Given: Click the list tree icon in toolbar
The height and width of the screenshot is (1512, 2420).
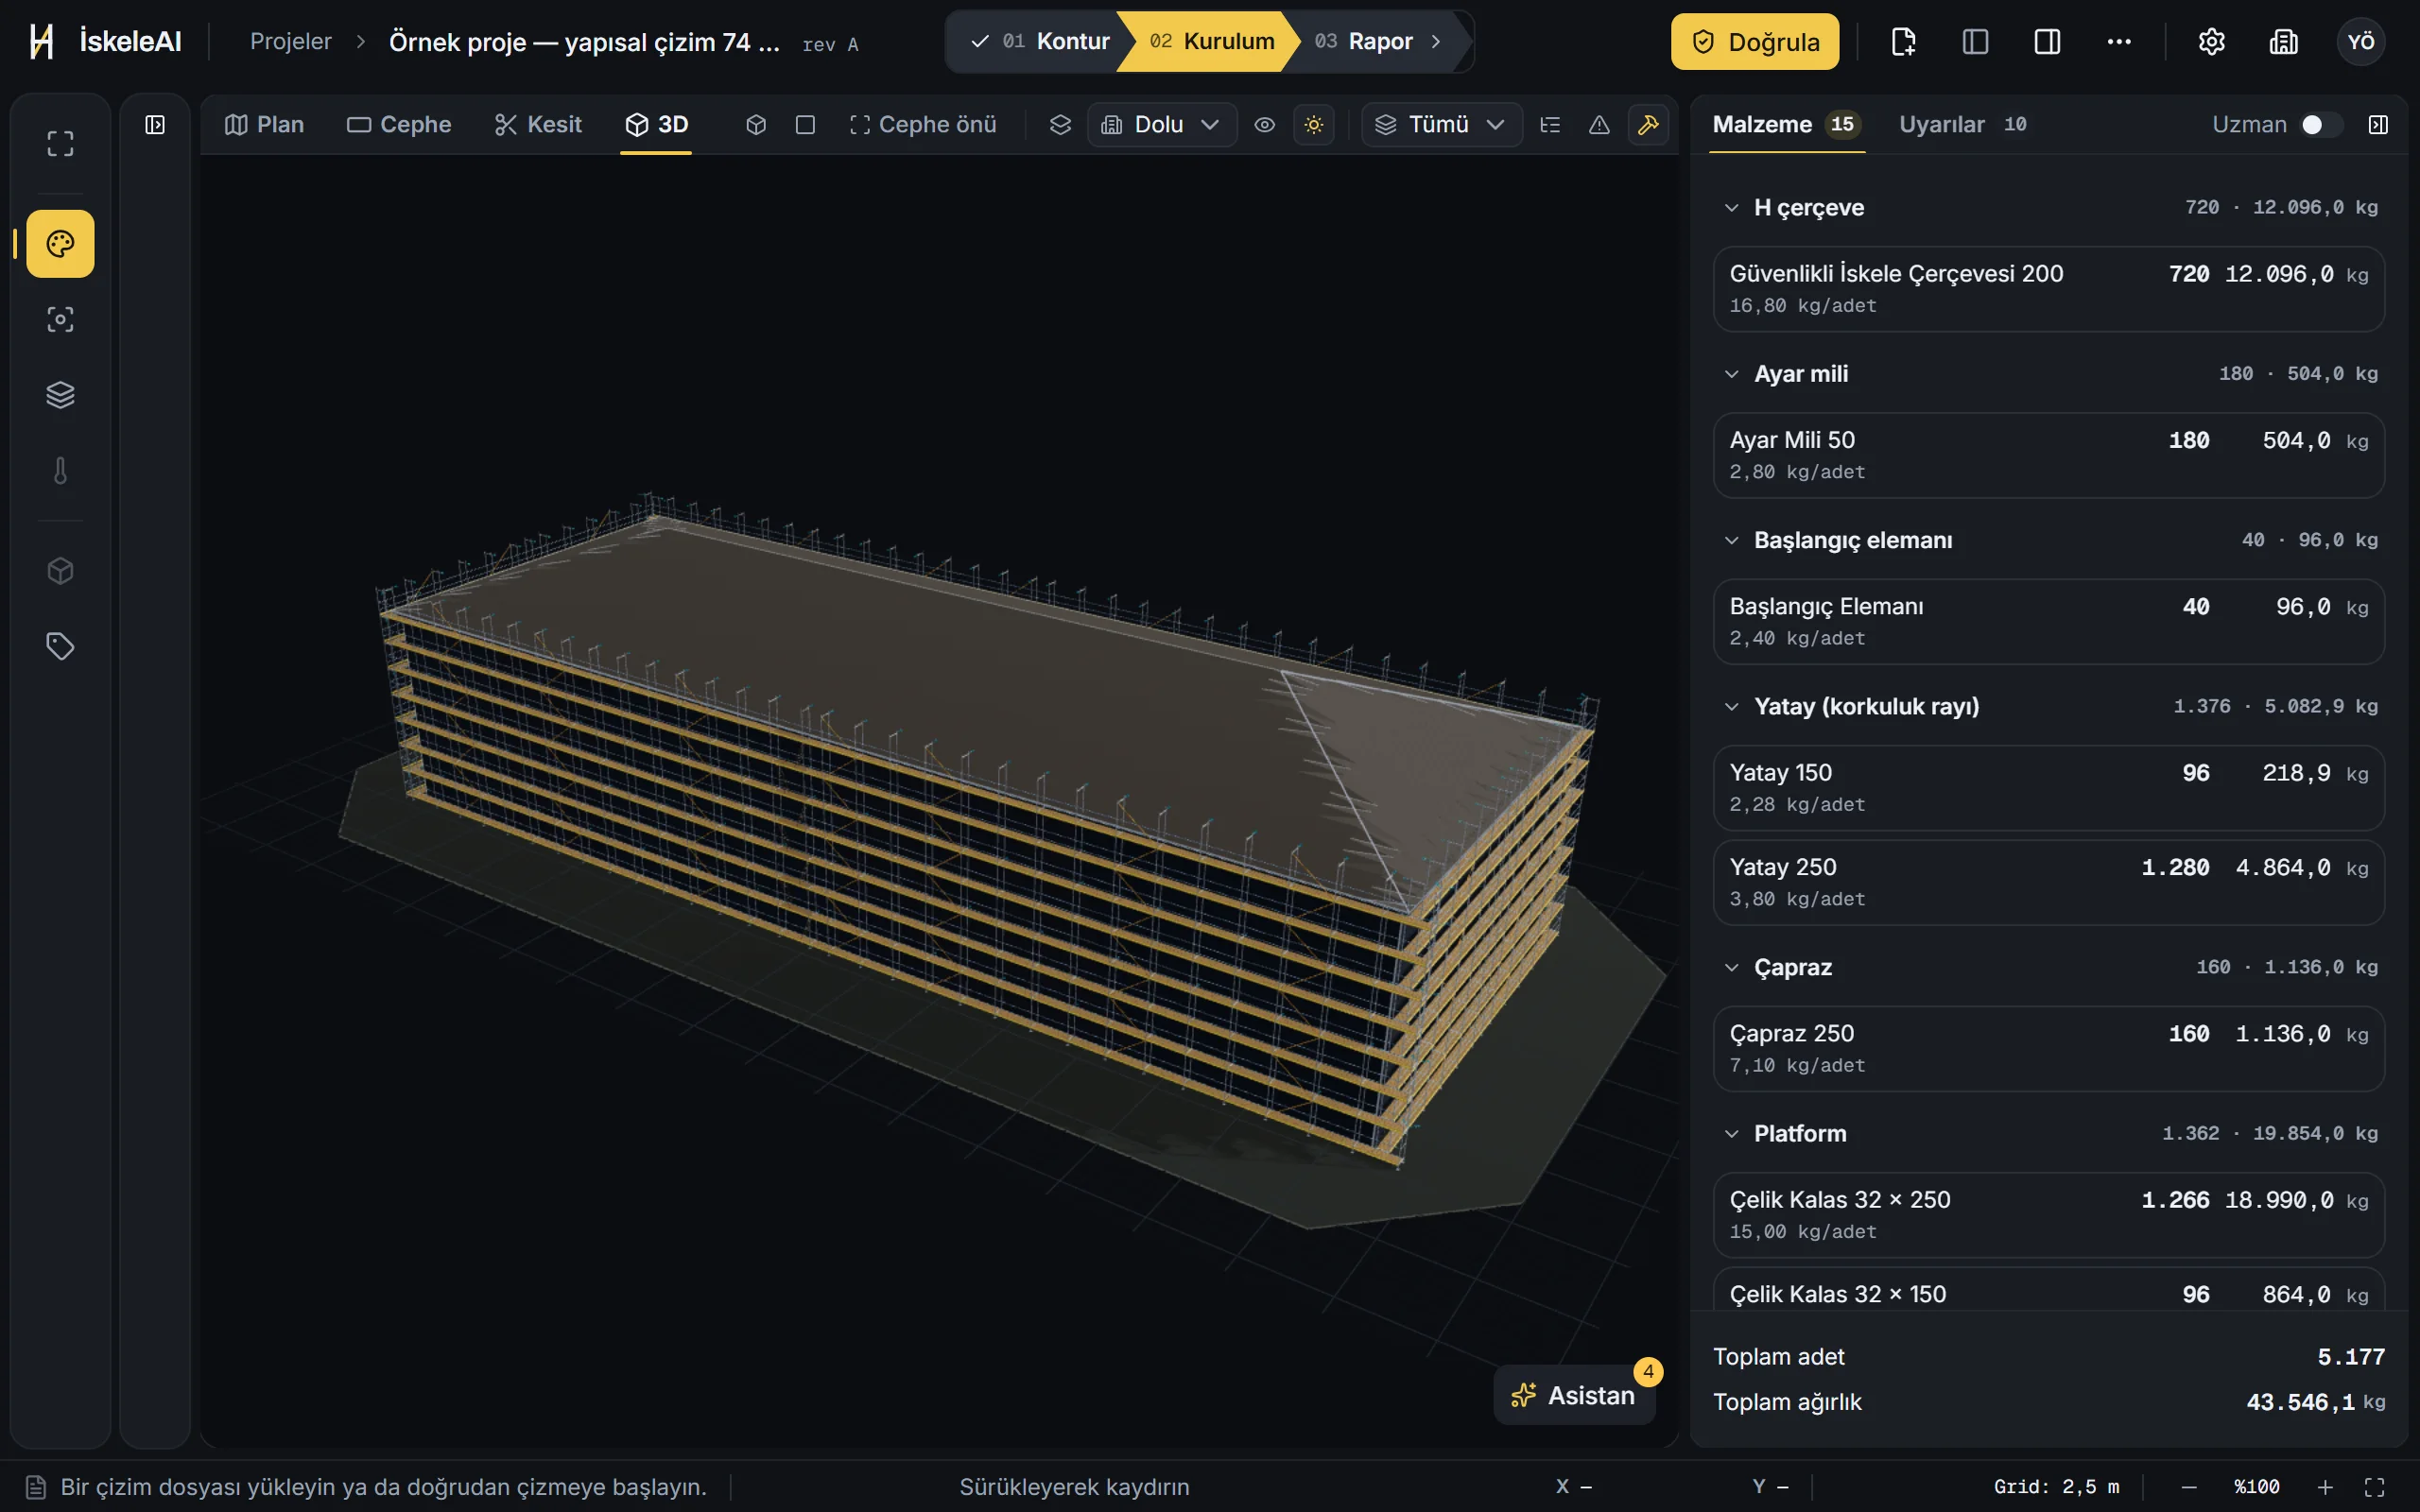Looking at the screenshot, I should click(1550, 125).
